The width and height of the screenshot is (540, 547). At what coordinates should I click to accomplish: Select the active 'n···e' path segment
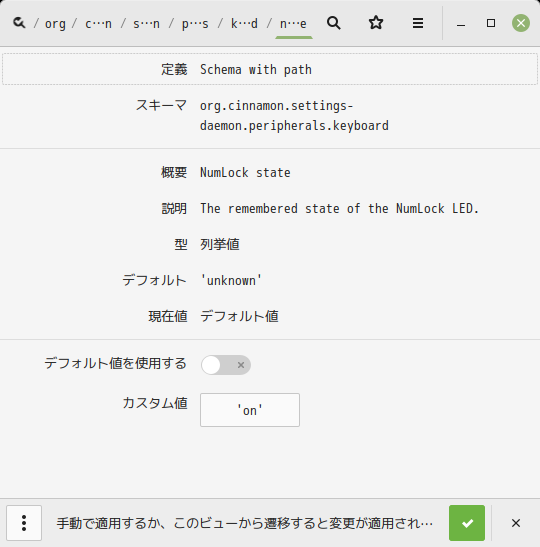tap(293, 24)
